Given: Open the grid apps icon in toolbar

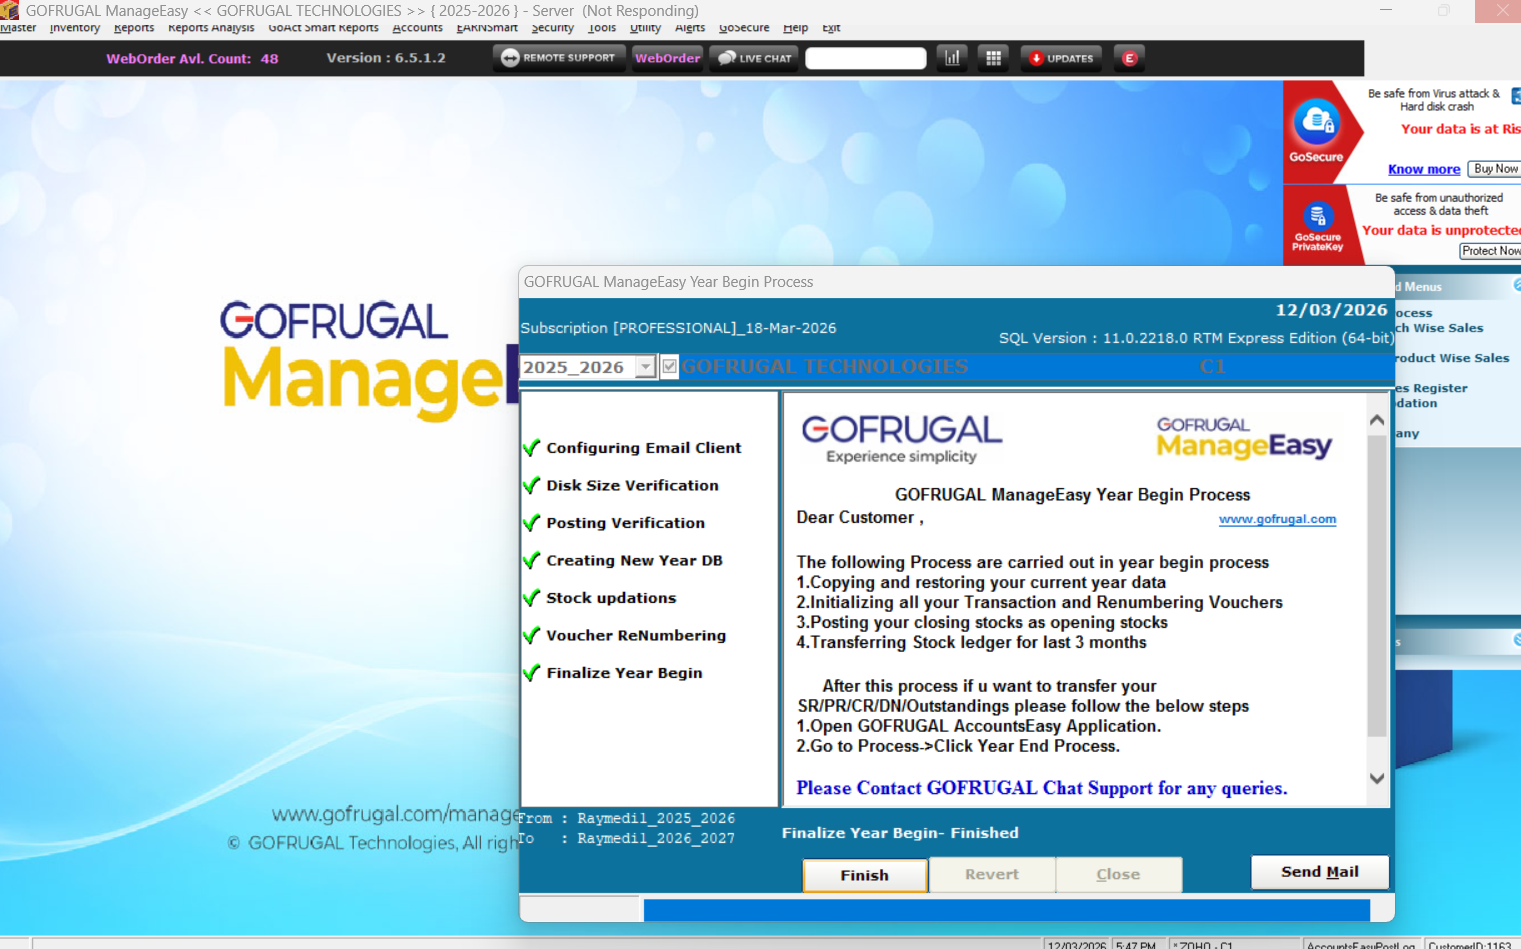Looking at the screenshot, I should [993, 58].
